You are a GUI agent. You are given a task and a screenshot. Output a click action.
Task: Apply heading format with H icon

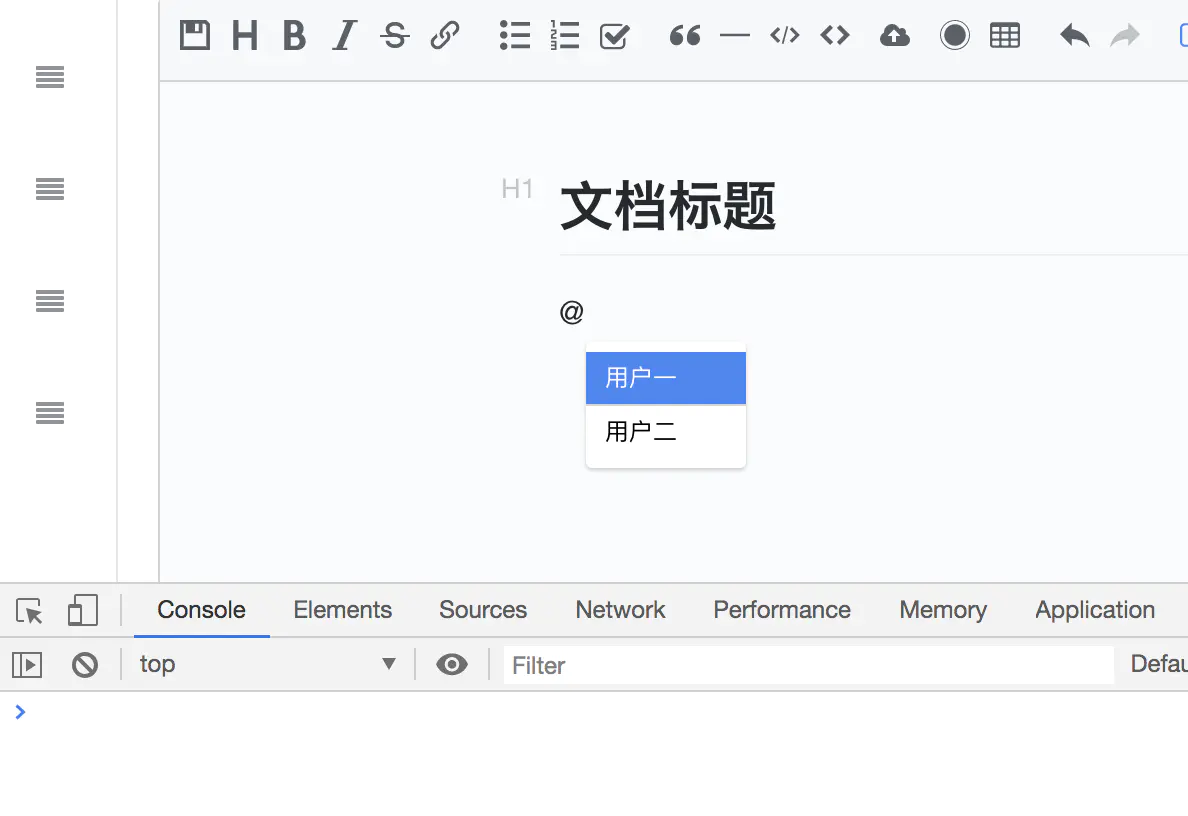245,36
